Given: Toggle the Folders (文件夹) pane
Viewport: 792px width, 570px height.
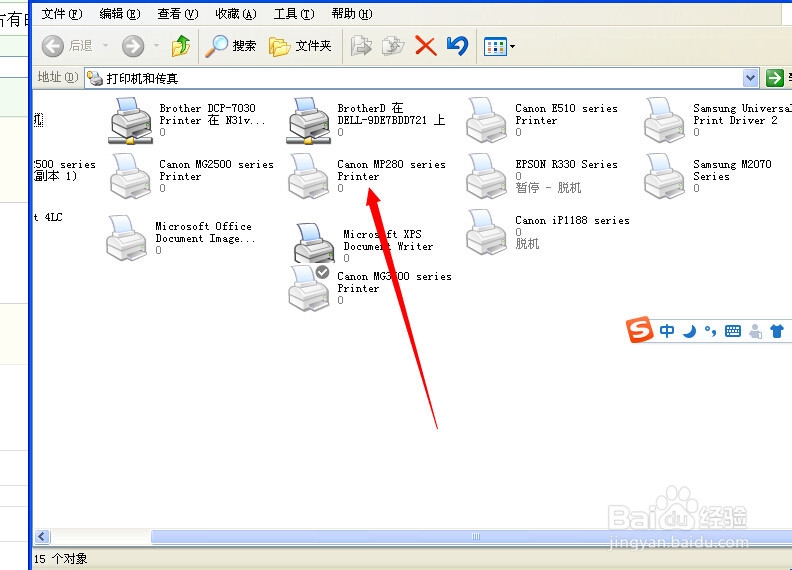Looking at the screenshot, I should [x=300, y=46].
